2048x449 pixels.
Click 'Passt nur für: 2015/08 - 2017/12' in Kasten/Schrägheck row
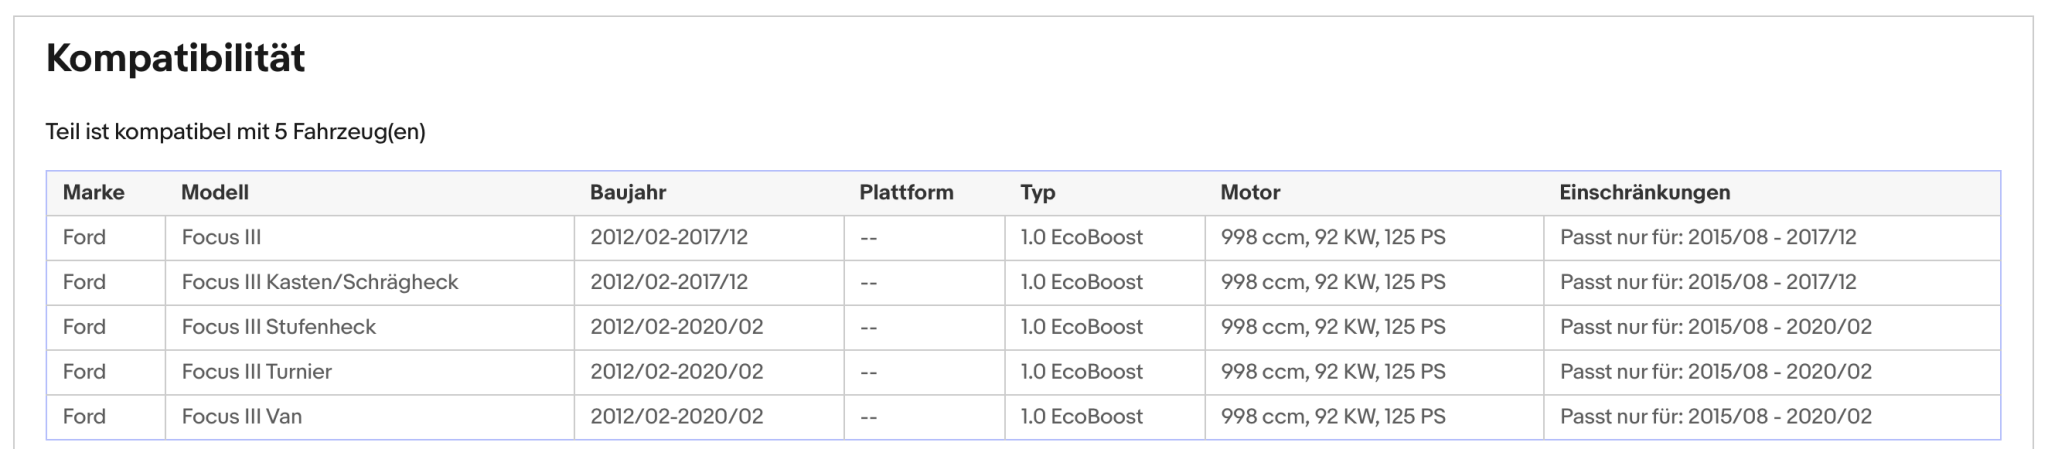point(1708,282)
